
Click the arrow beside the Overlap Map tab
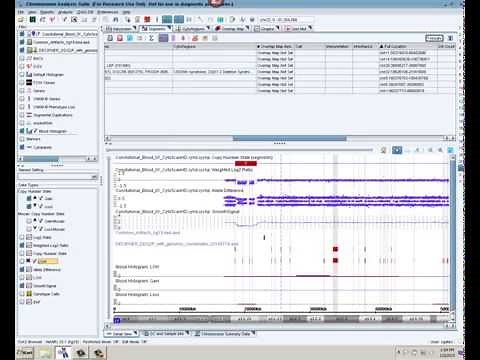tap(248, 28)
